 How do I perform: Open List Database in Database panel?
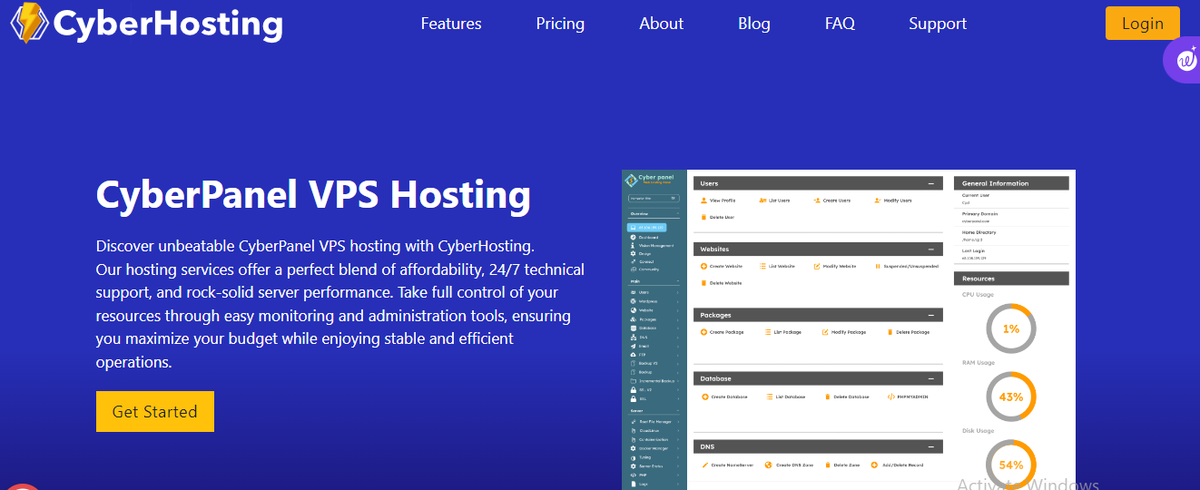(785, 397)
